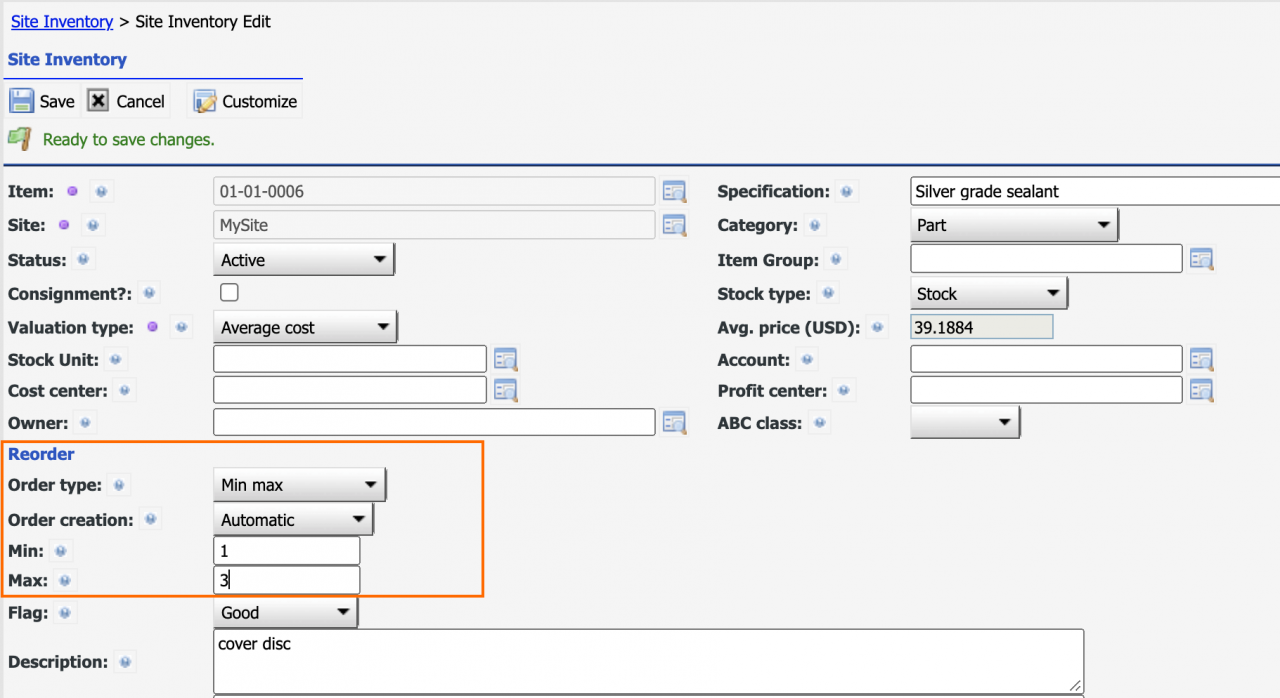Open the Valuation type dropdown
Screen dimensions: 1280x698
coord(305,327)
